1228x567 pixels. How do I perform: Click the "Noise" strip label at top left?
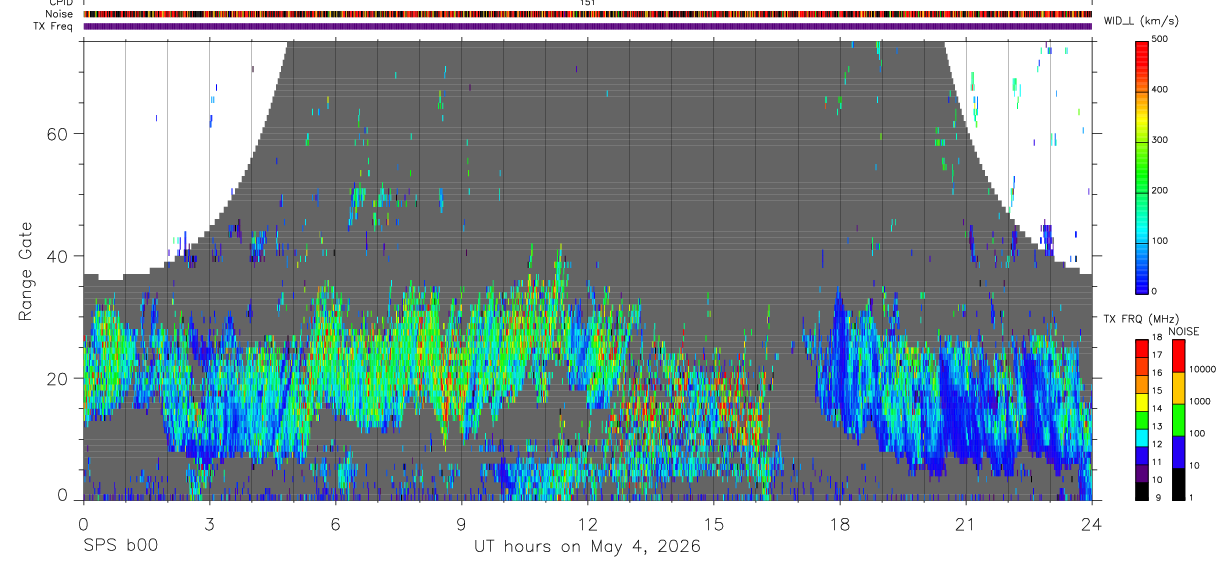tap(60, 14)
